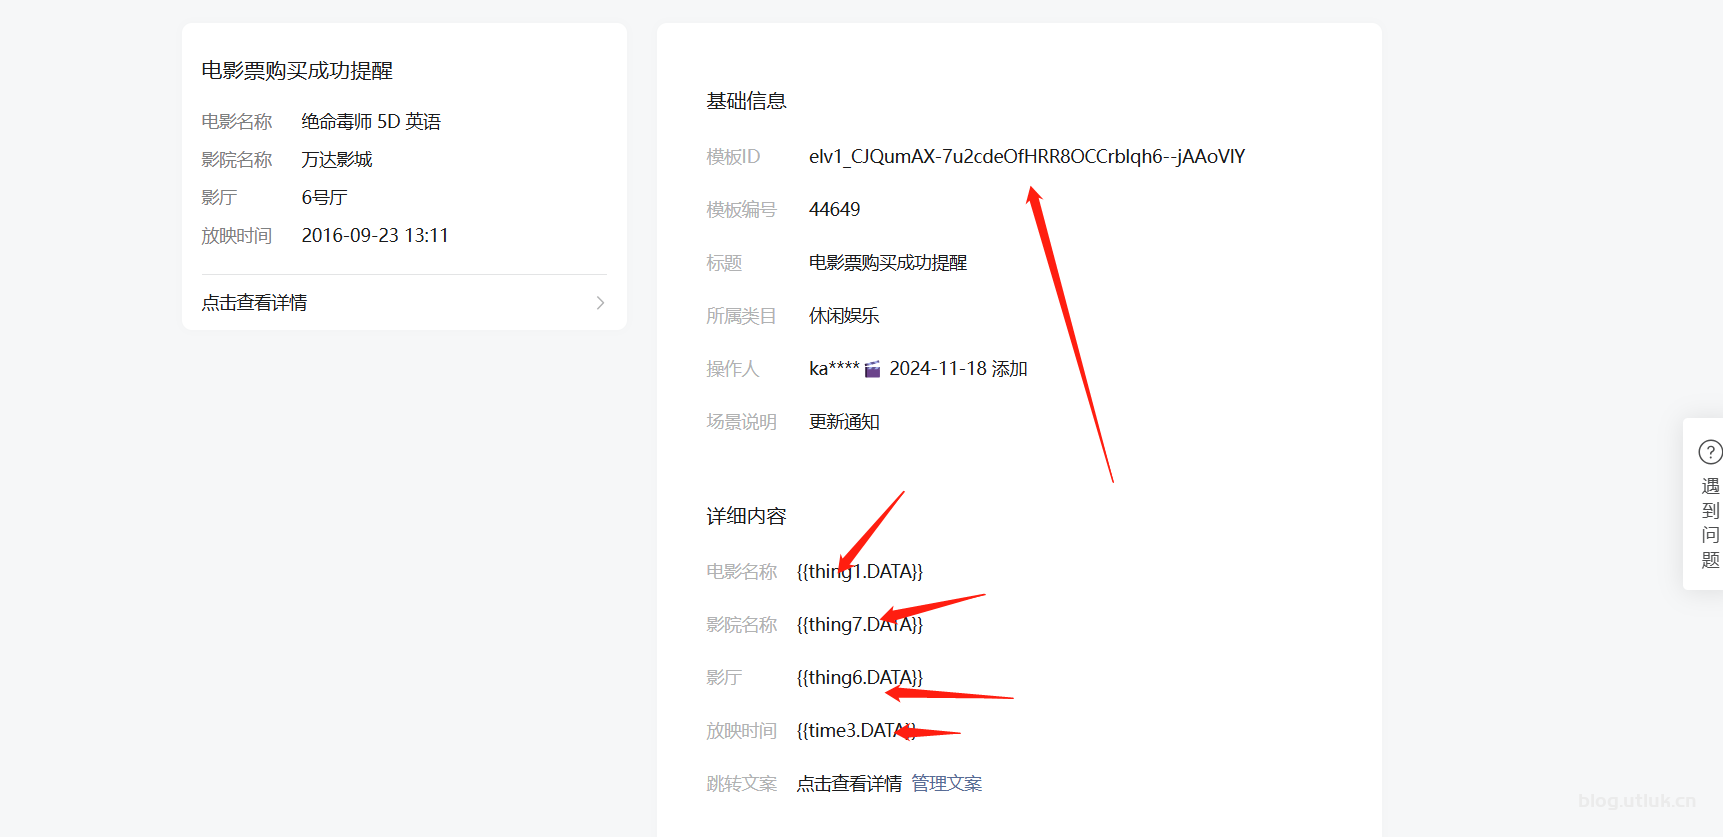Click the 管理文案 link

(x=947, y=784)
